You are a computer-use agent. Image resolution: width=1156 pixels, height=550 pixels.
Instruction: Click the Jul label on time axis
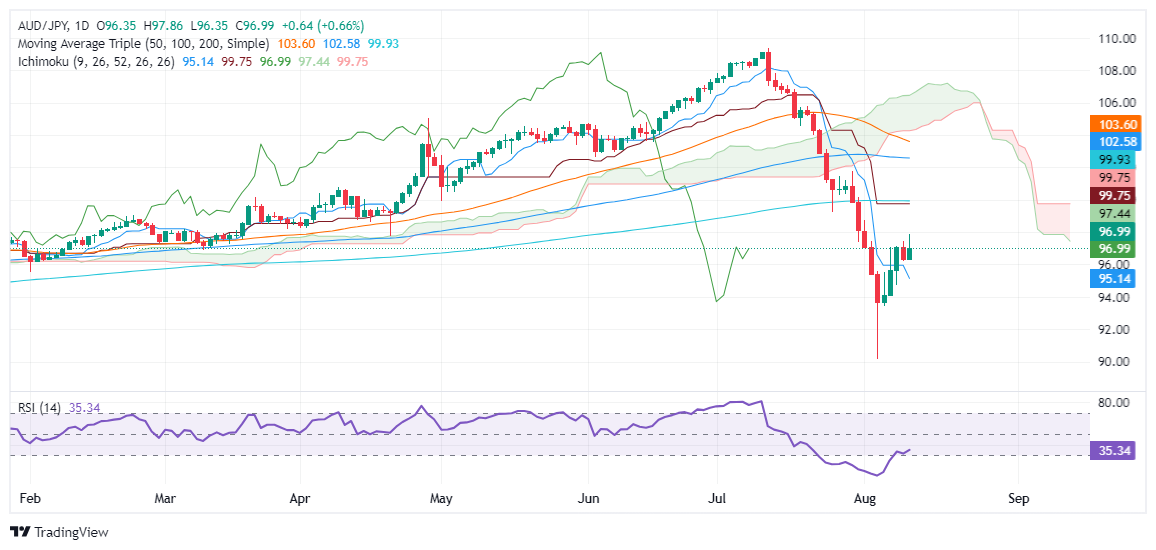(717, 498)
